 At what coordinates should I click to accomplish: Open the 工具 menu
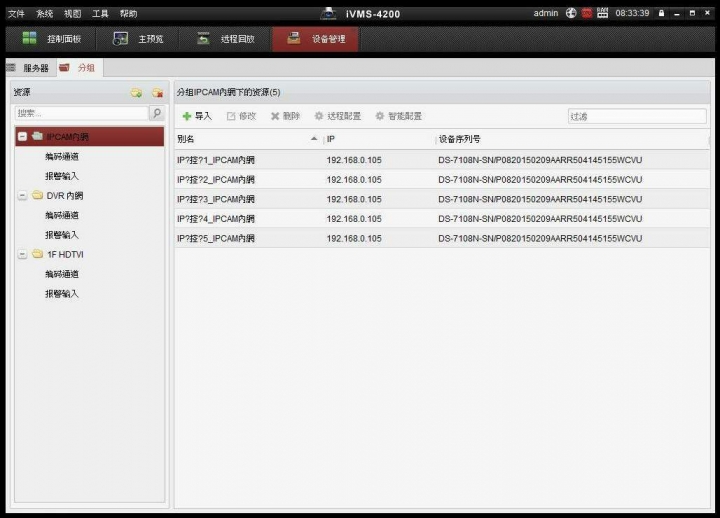[x=100, y=13]
